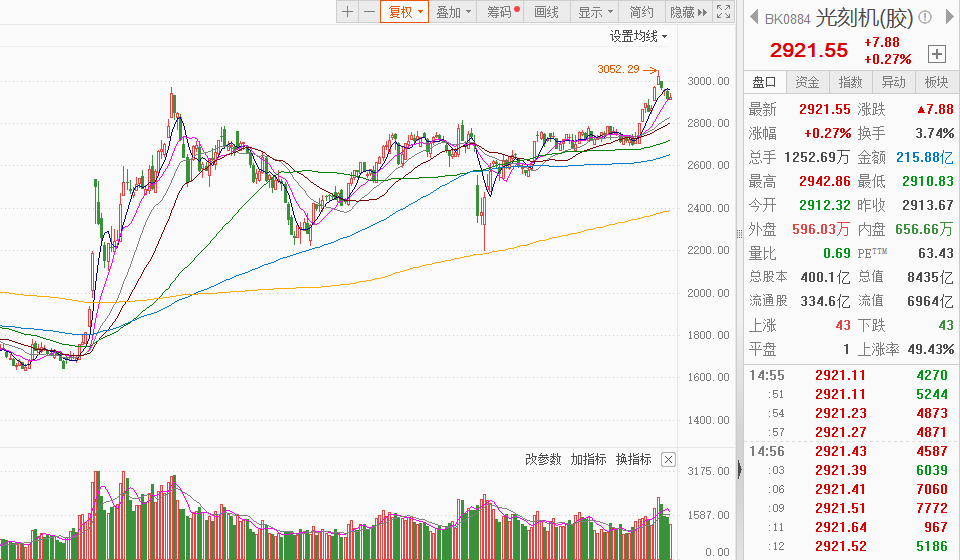Zoom in chart with plus icon
Viewport: 960px width, 560px height.
[347, 12]
